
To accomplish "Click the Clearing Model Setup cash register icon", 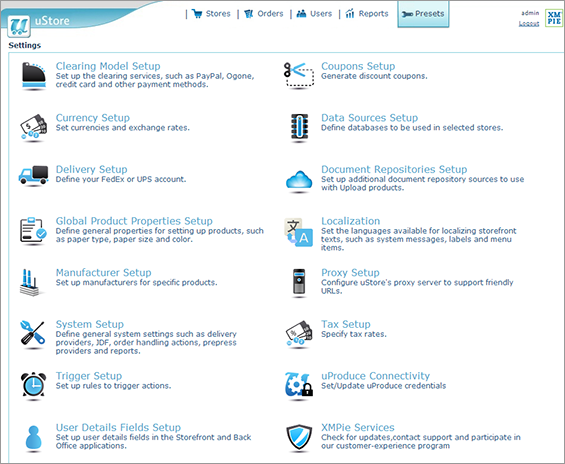I will (34, 76).
